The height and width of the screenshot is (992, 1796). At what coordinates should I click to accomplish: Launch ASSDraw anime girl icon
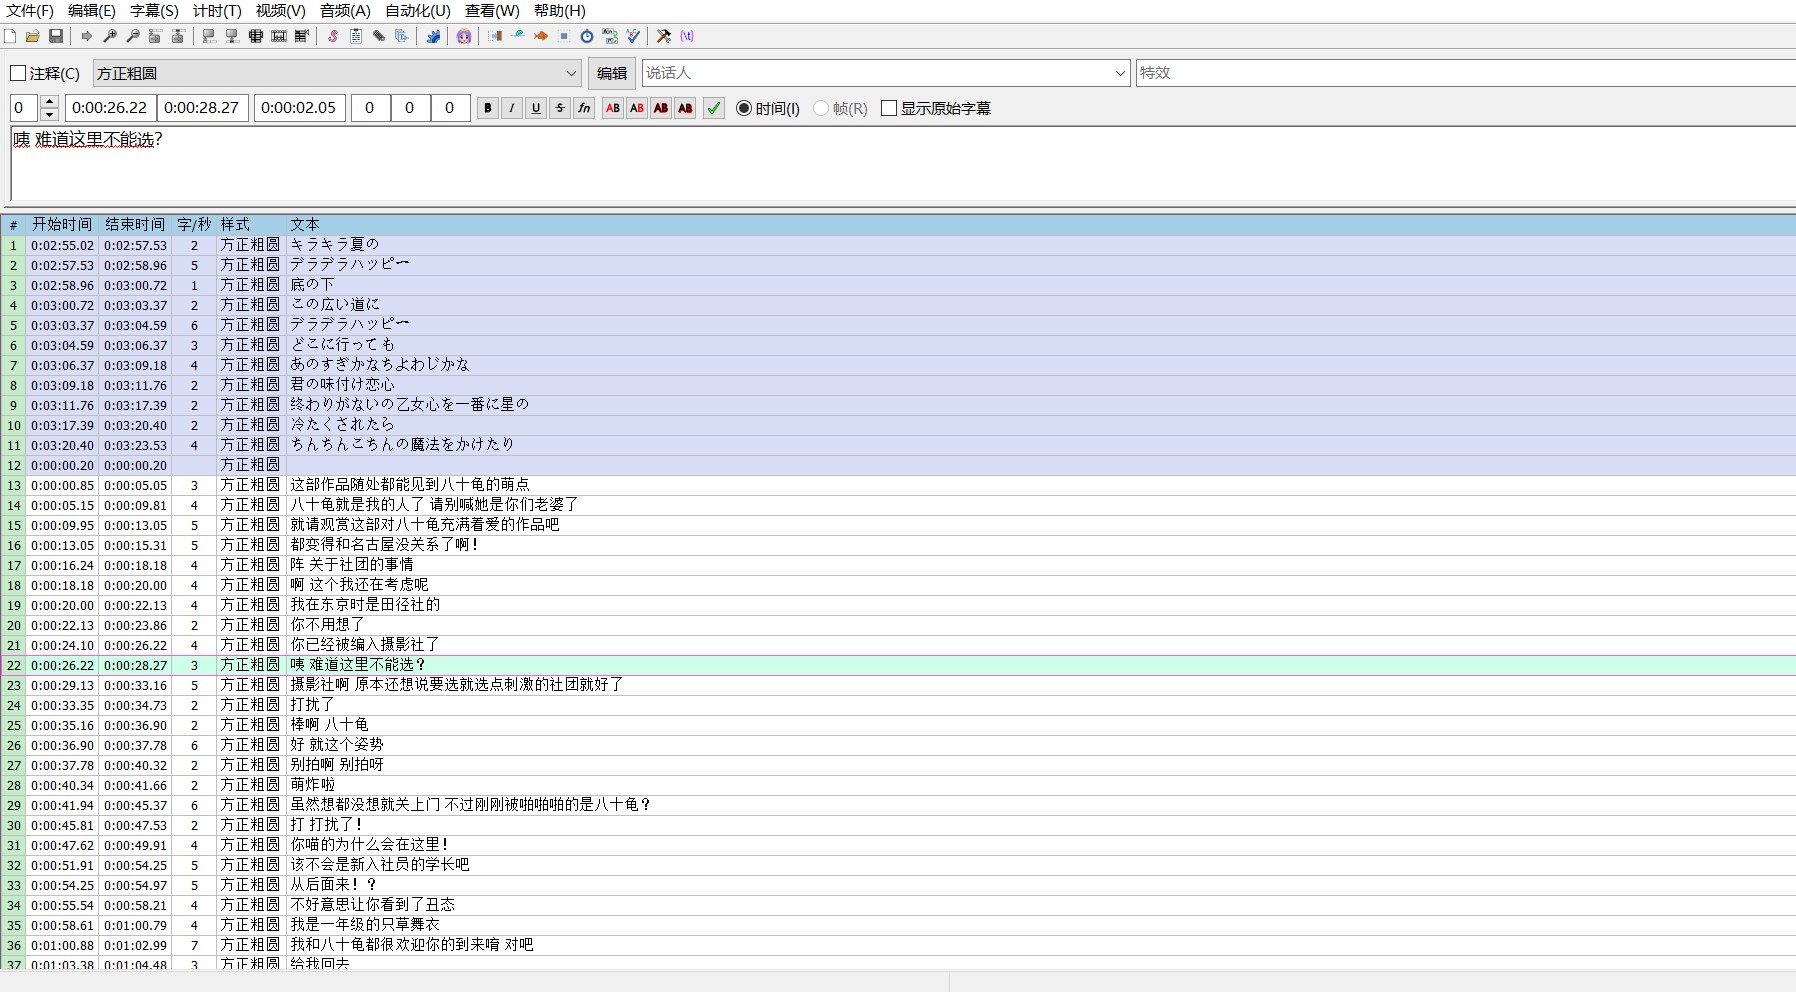(464, 36)
